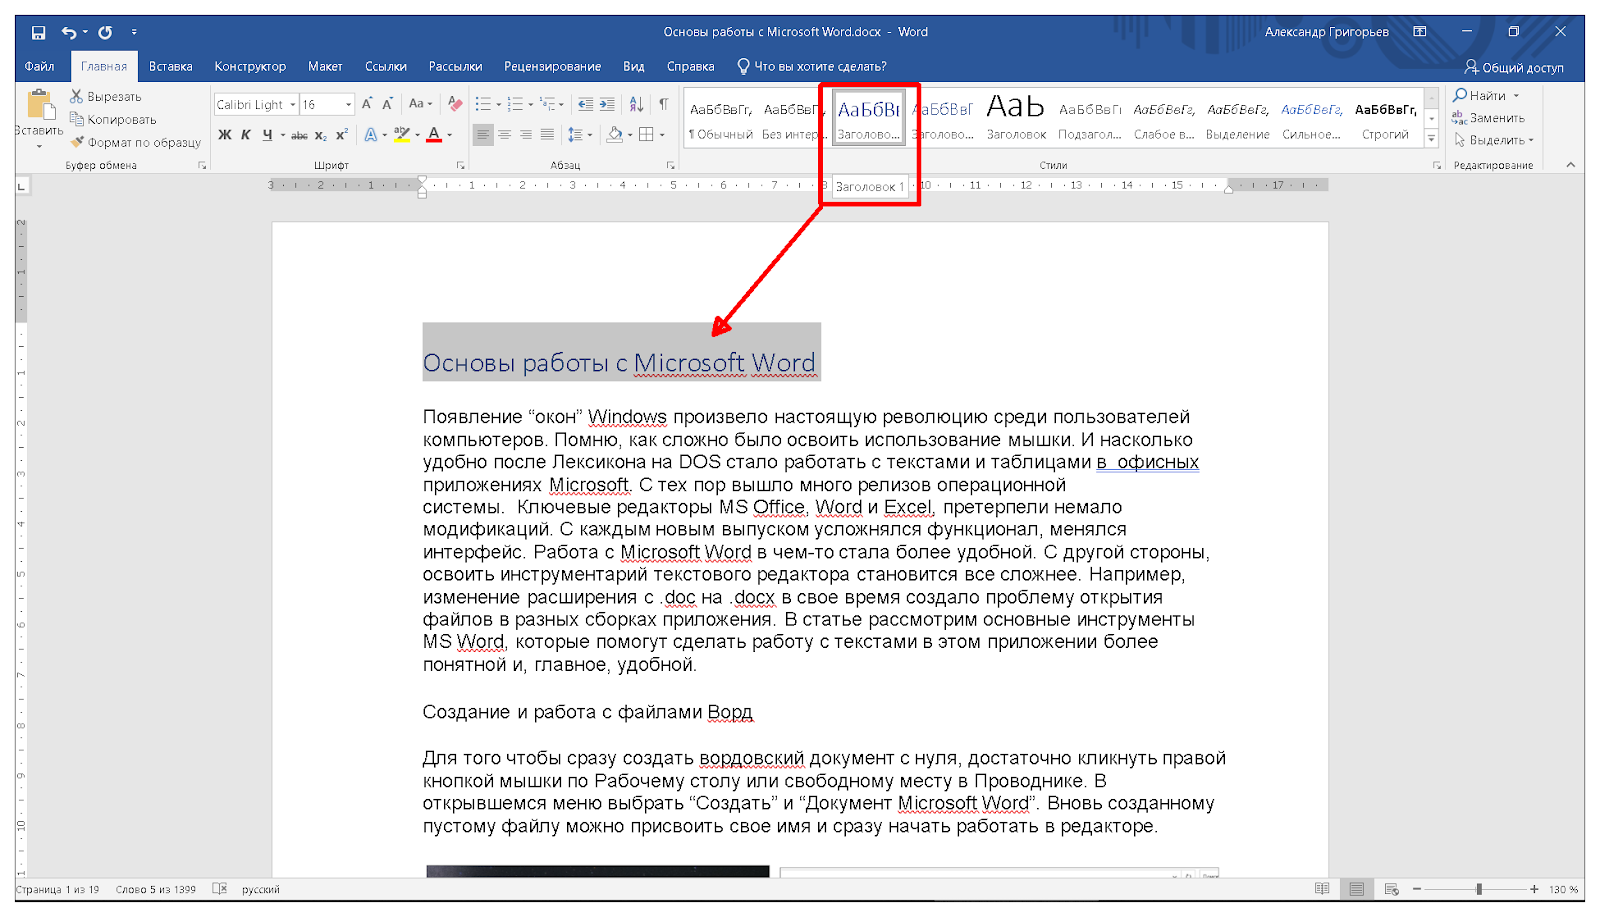Image resolution: width=1600 pixels, height=917 pixels.
Task: Apply the red font color (A) button
Action: [x=434, y=135]
